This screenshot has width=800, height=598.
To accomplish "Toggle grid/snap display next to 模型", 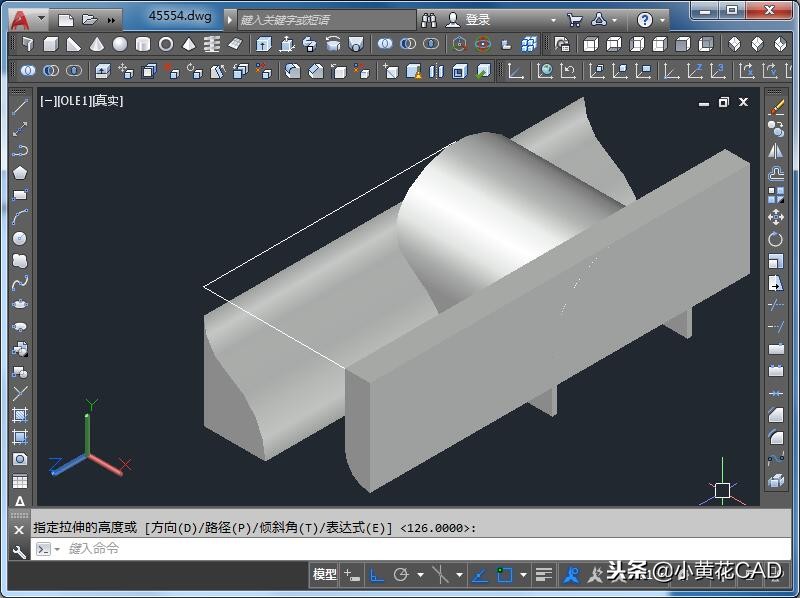I will (352, 575).
